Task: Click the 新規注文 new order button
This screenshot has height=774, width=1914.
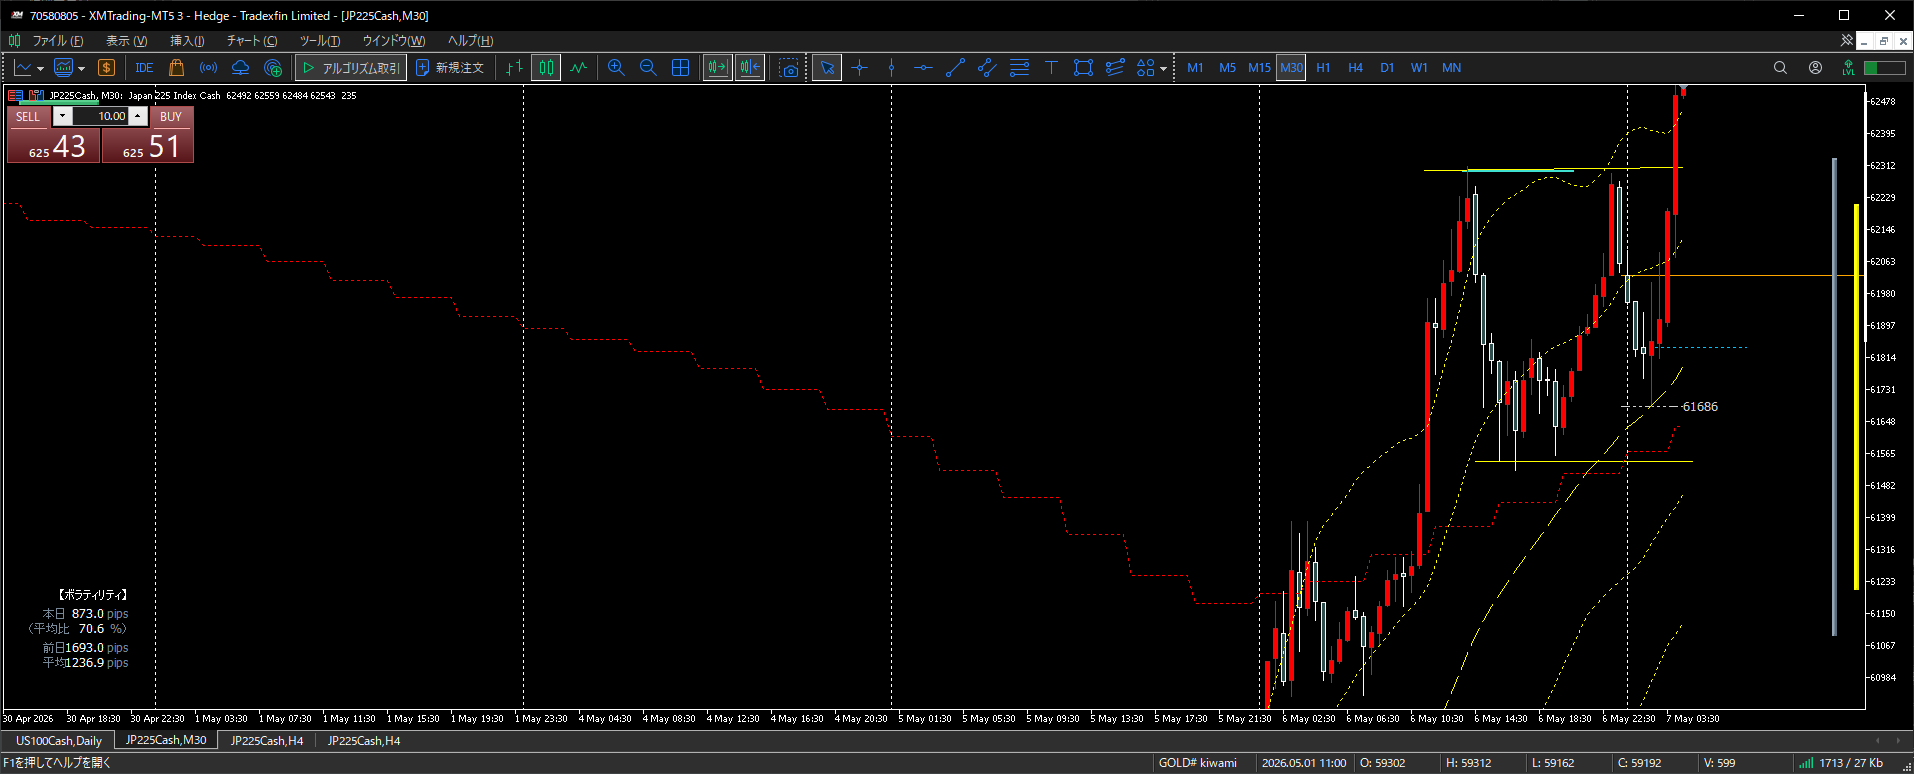Action: [450, 68]
